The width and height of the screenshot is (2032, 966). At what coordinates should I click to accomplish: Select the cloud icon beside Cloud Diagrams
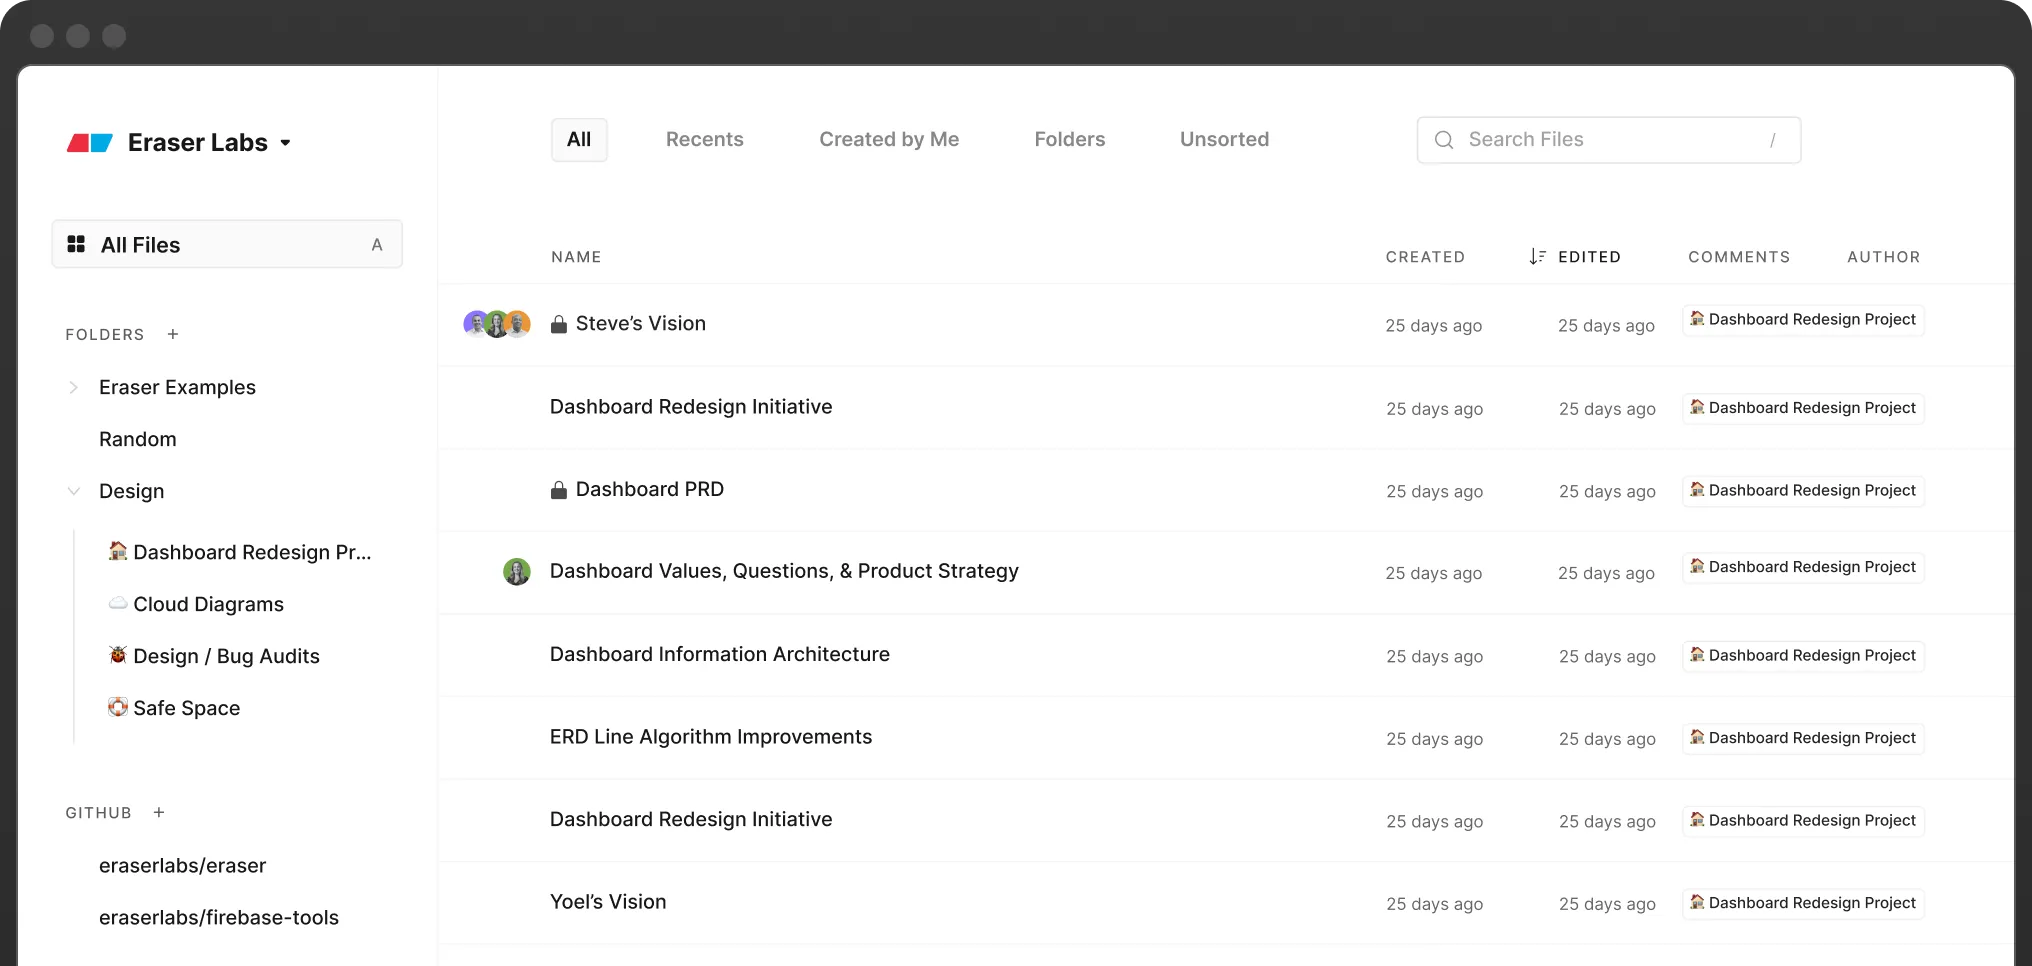coord(117,603)
